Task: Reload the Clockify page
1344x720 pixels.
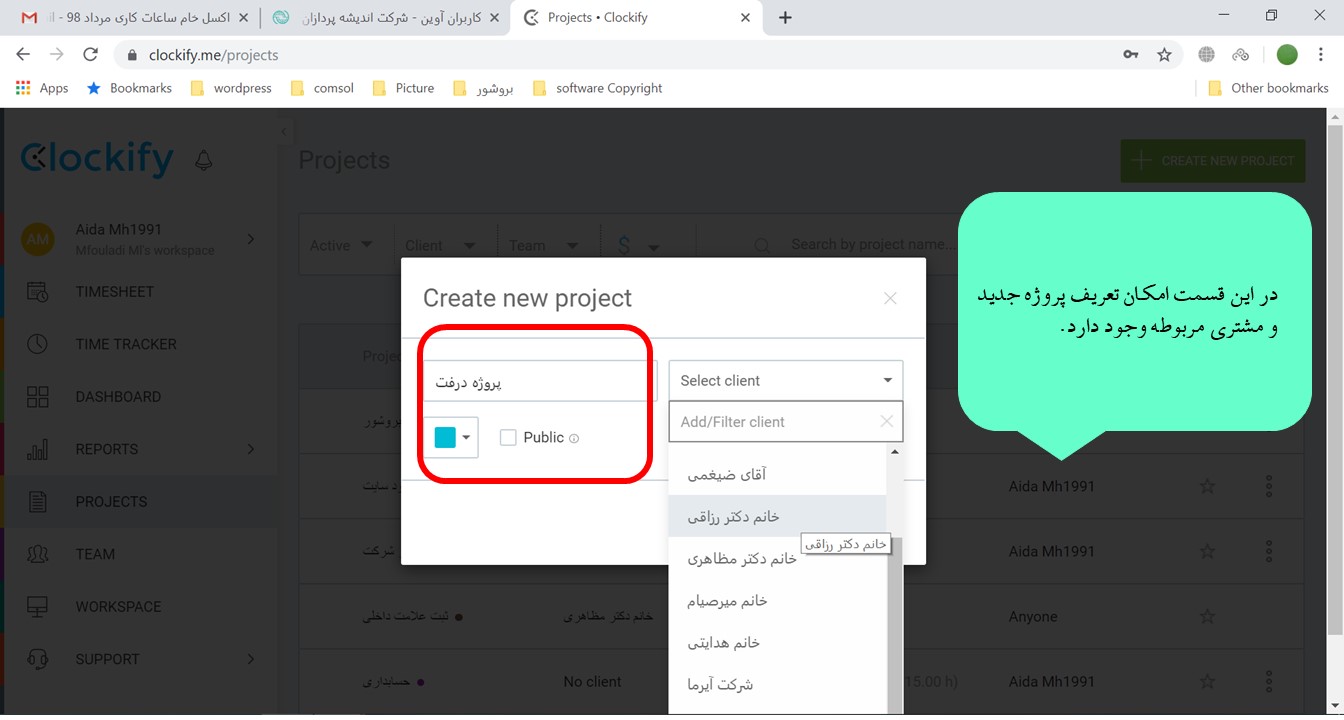Action: 91,55
